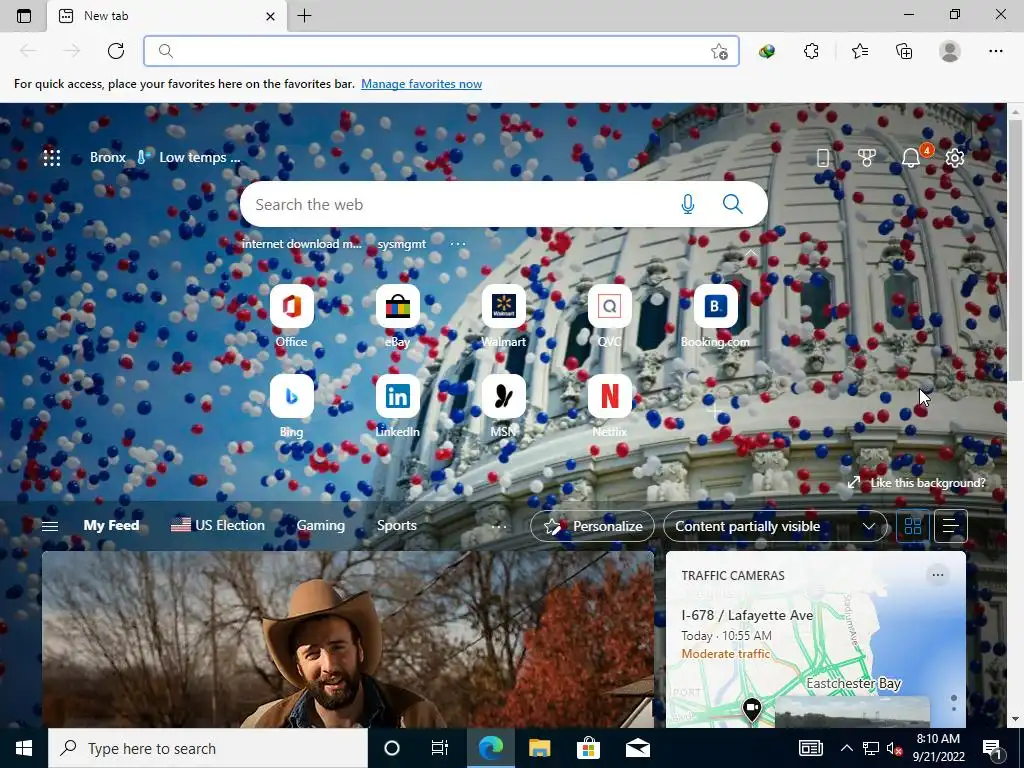1024x768 pixels.
Task: Show hidden system tray icons chevron
Action: point(846,748)
